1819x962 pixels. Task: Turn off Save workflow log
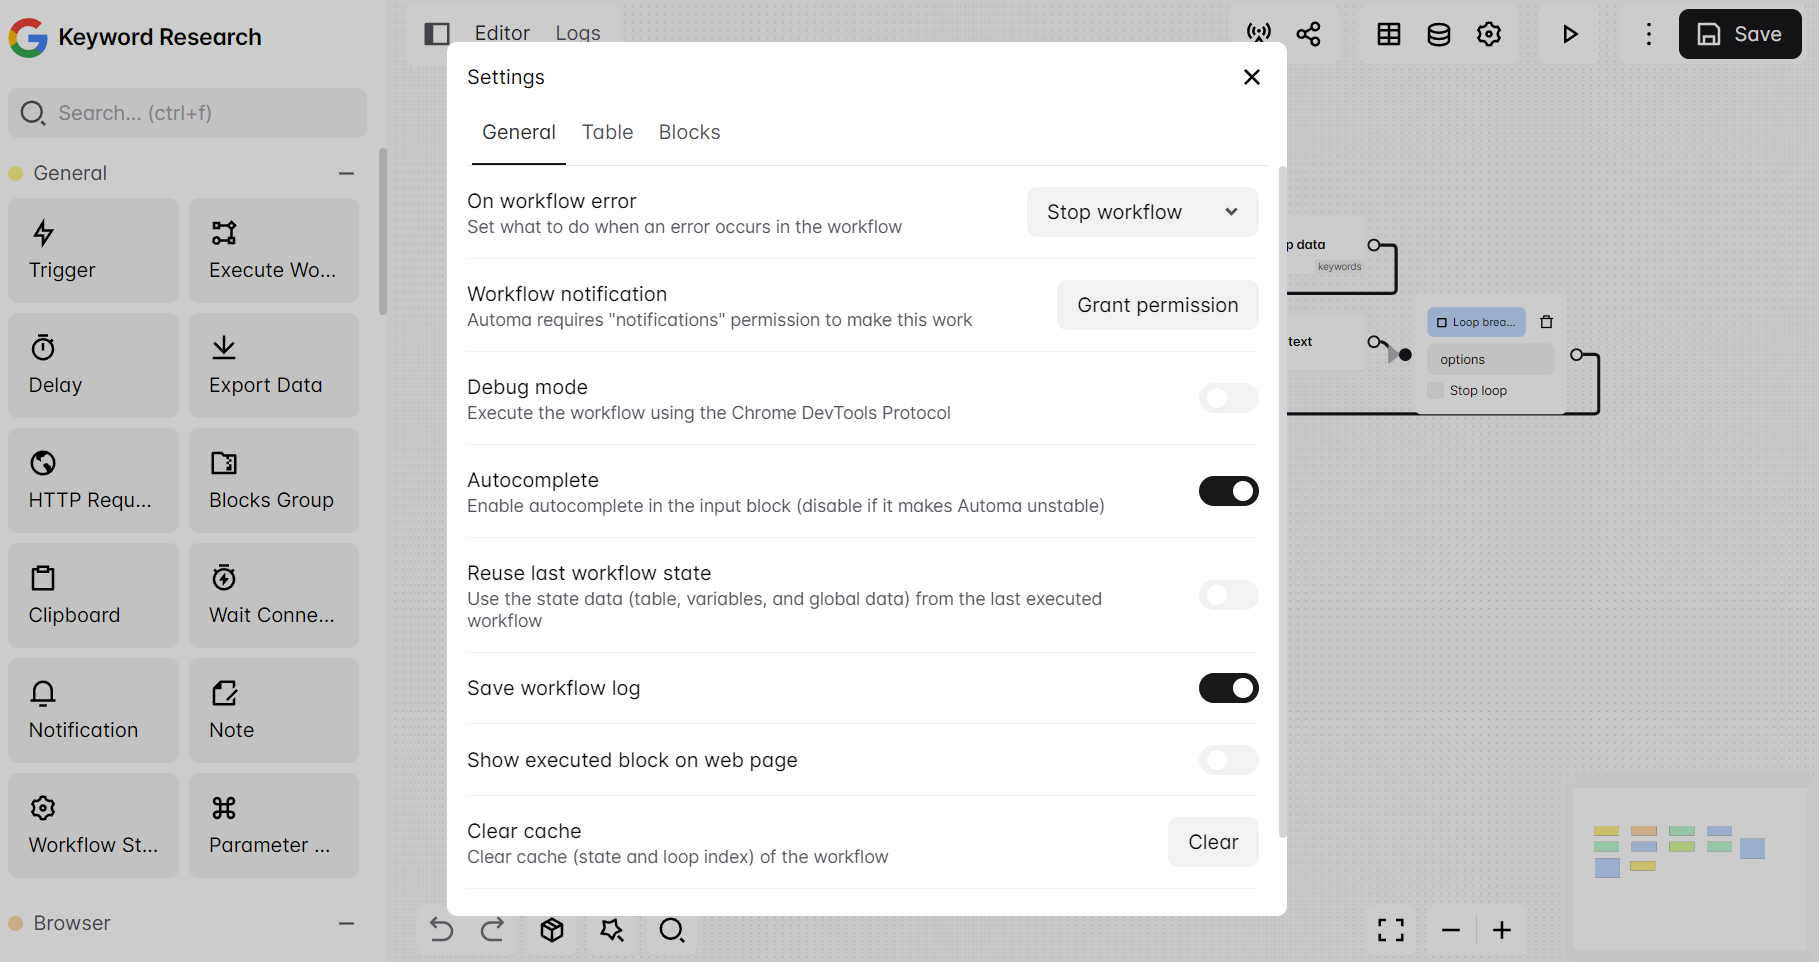(x=1228, y=688)
